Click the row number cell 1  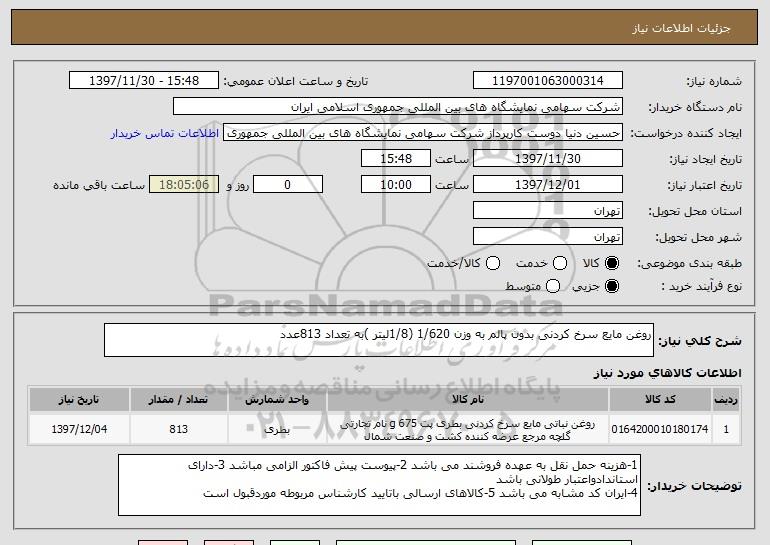pyautogui.click(x=726, y=429)
